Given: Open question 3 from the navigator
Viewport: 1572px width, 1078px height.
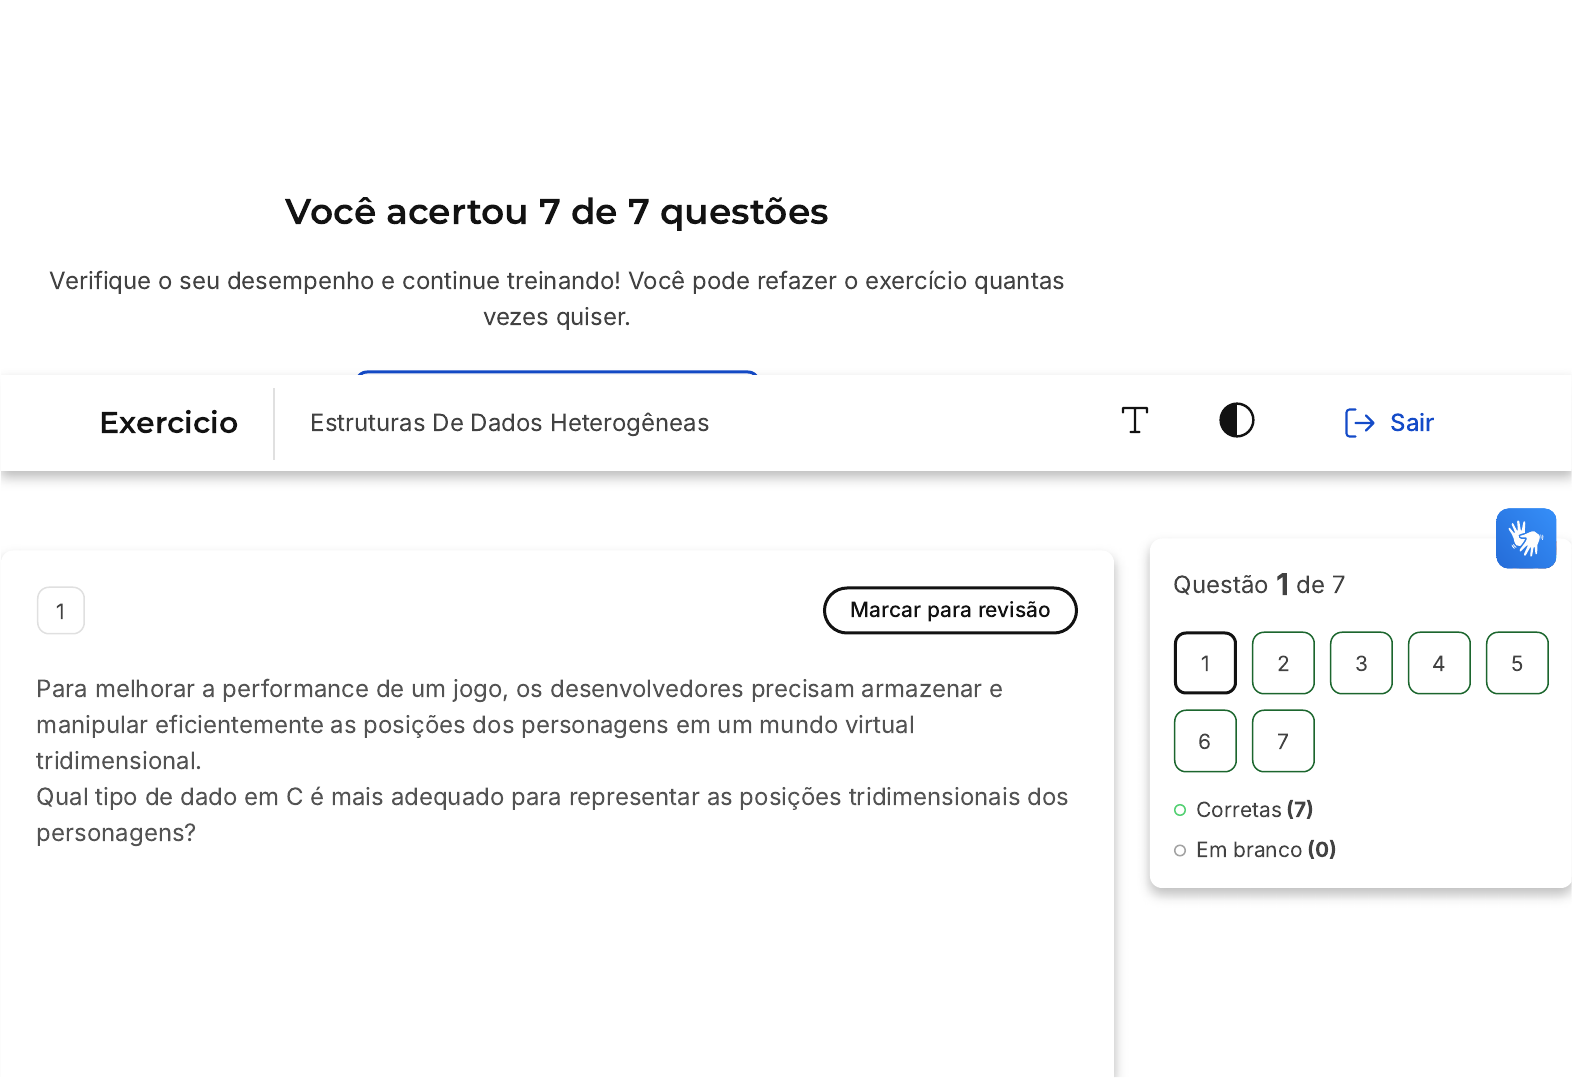Looking at the screenshot, I should pyautogui.click(x=1361, y=663).
